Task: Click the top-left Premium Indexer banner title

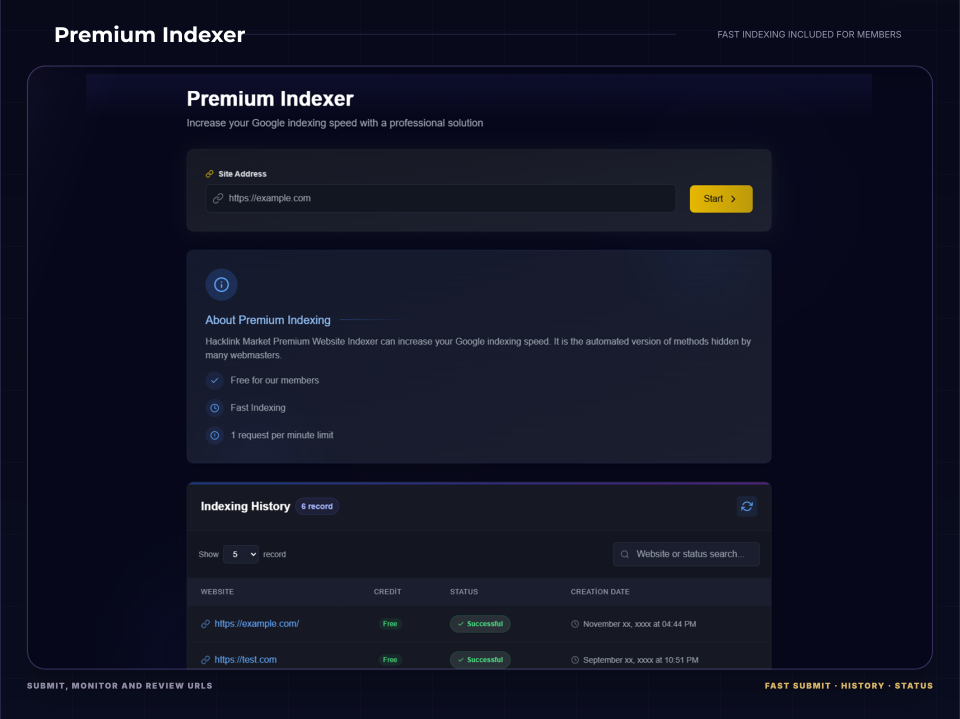Action: (149, 35)
